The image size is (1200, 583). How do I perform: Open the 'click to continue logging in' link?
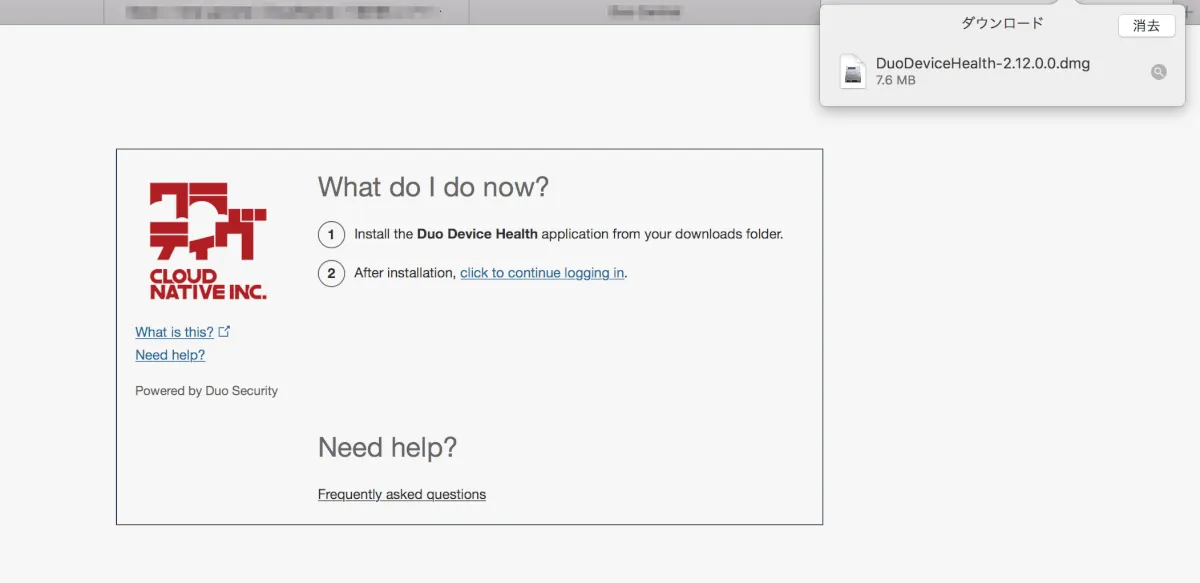pyautogui.click(x=542, y=273)
